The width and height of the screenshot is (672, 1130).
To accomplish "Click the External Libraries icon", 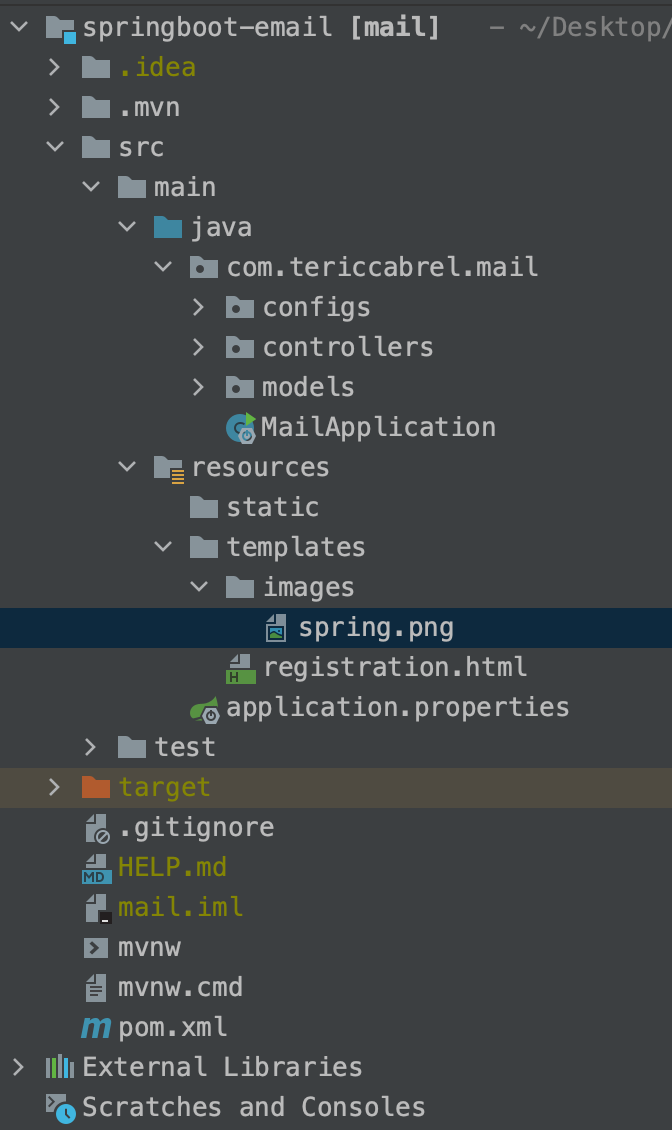I will 60,1067.
